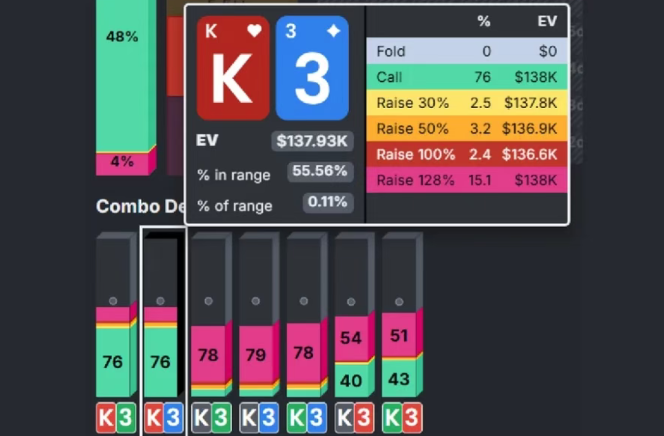Click the bar showing 54 raise percent

pyautogui.click(x=353, y=339)
